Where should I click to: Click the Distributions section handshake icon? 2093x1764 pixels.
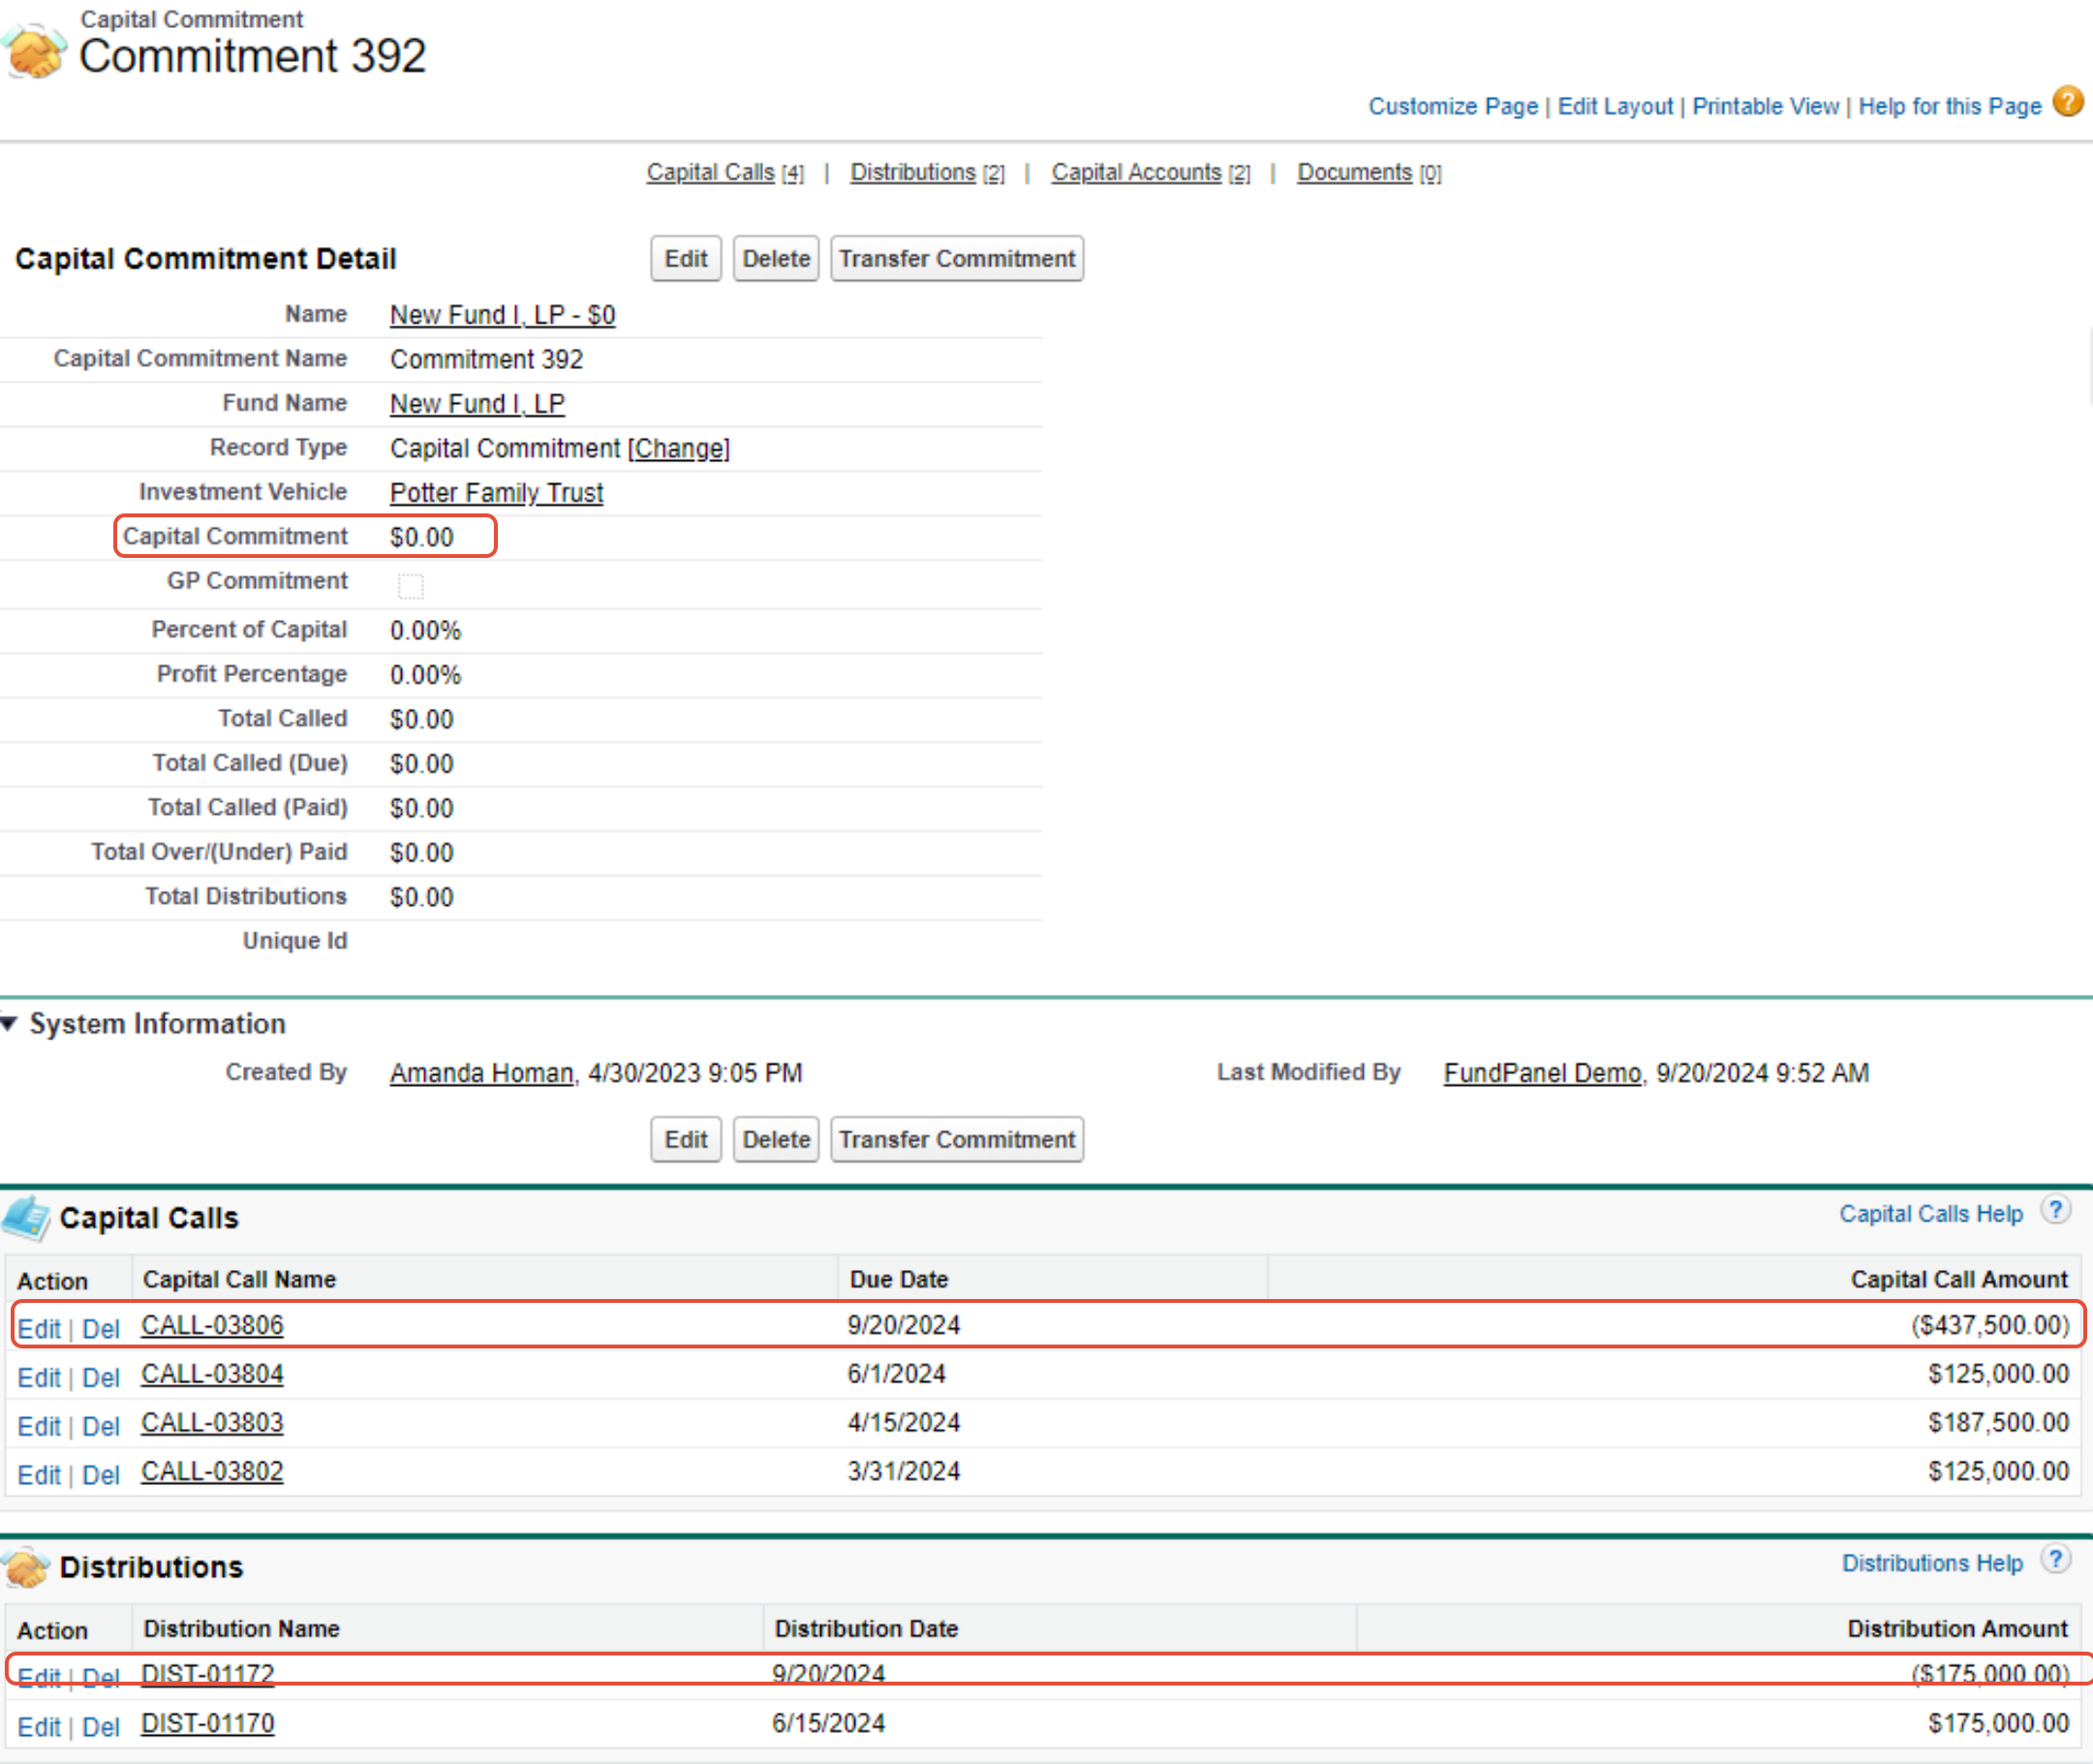tap(27, 1566)
